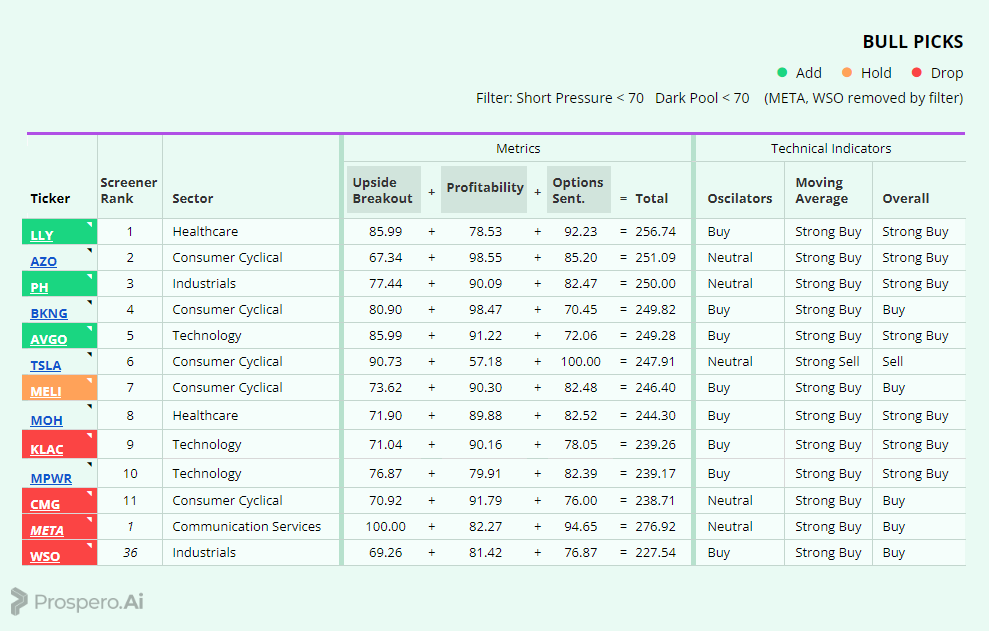Screen dimensions: 989x633
Task: Open the WSO ticker link
Action: pos(45,556)
